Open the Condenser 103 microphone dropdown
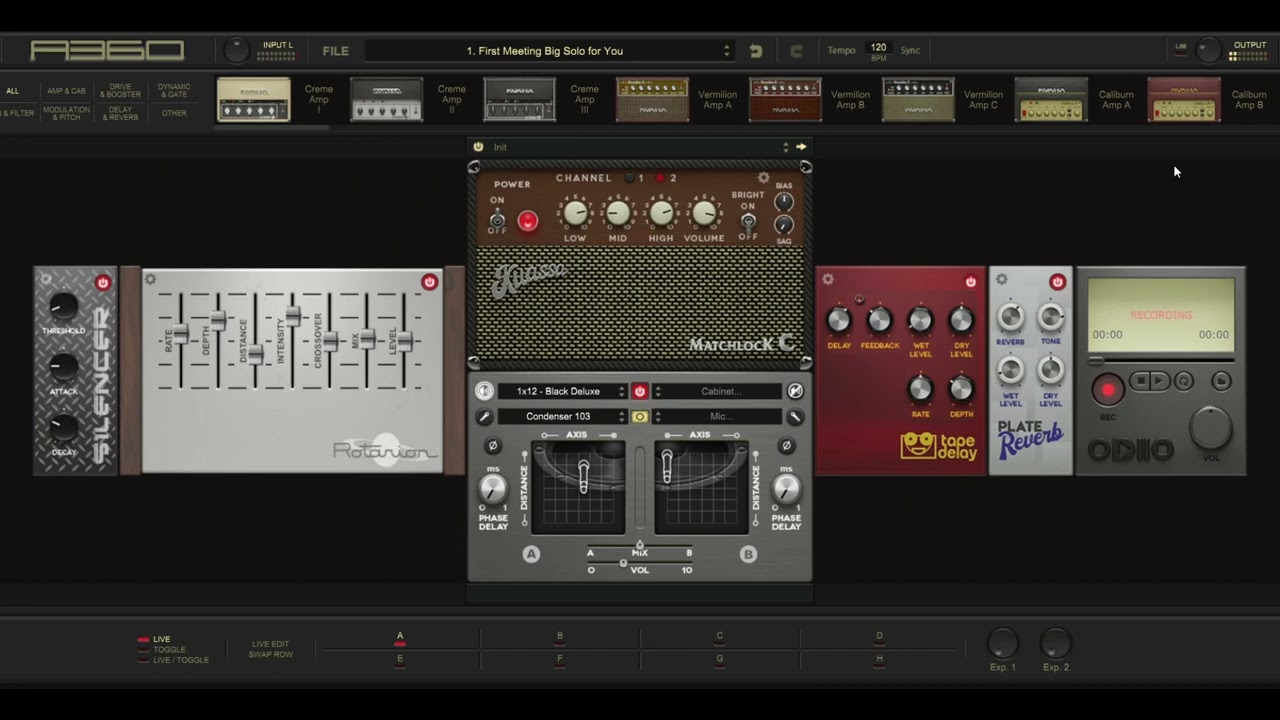 [x=562, y=416]
